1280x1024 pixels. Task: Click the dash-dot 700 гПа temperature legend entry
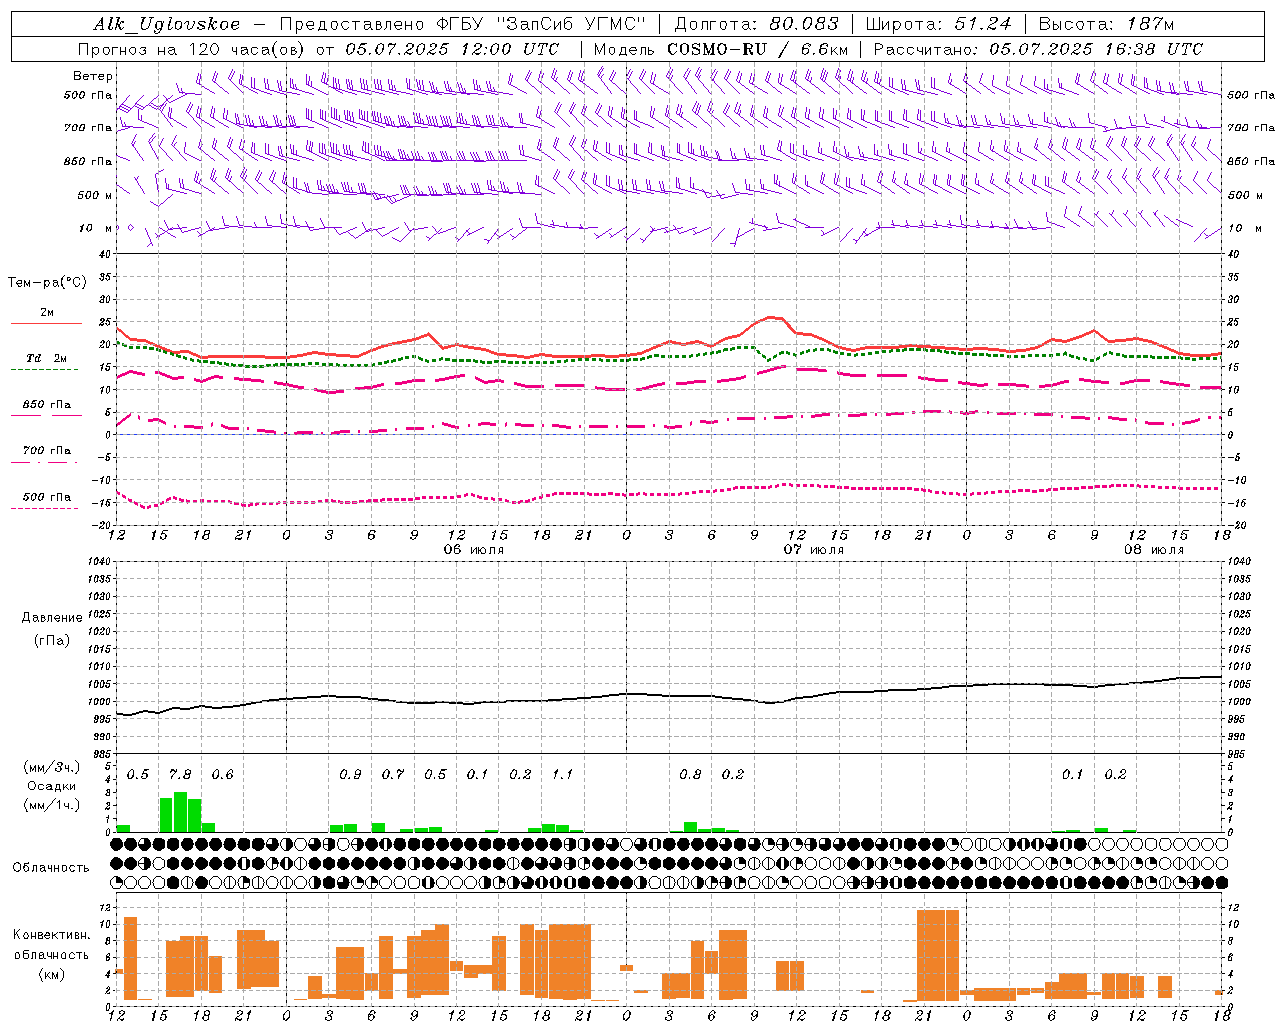46,451
